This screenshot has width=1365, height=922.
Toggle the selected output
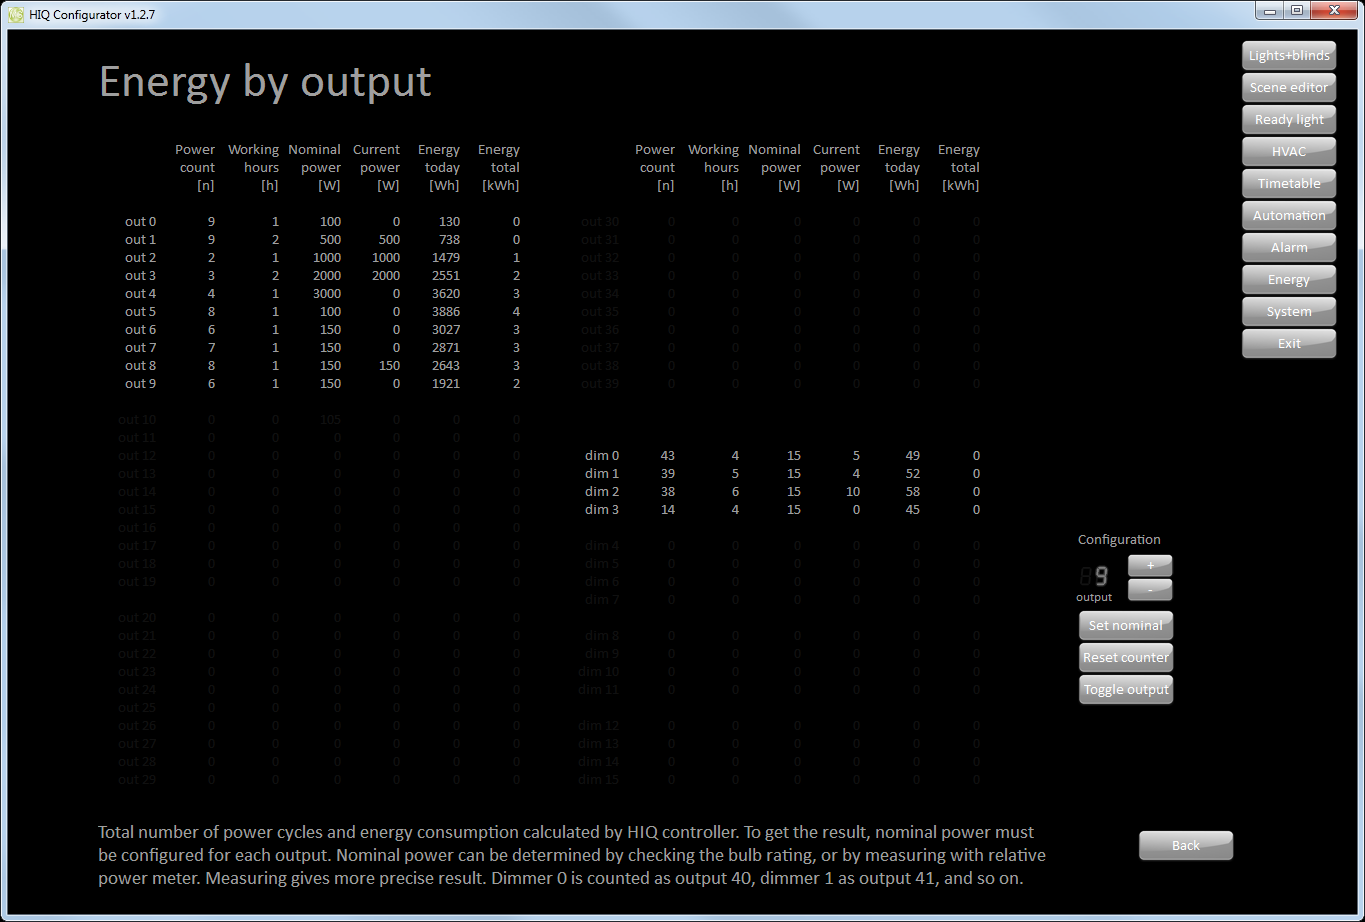(x=1125, y=690)
